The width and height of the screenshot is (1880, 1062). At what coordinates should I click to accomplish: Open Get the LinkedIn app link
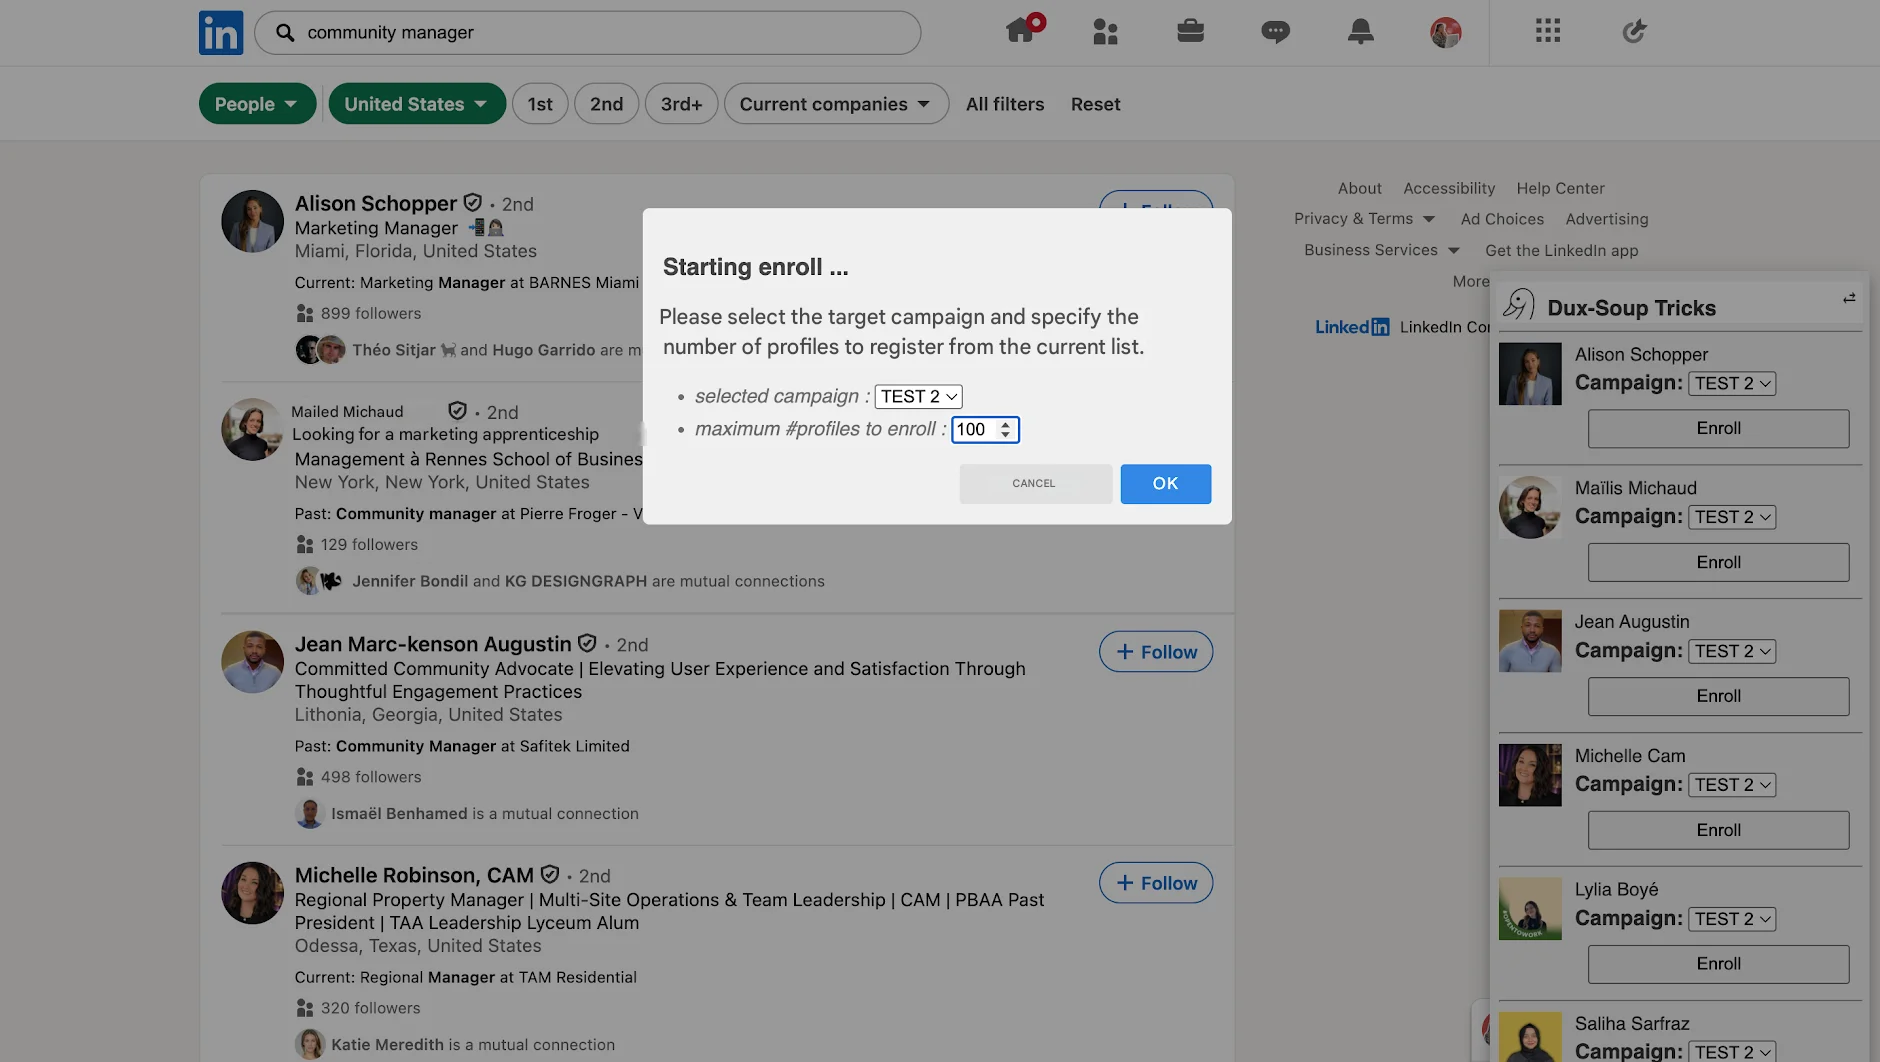click(x=1561, y=250)
